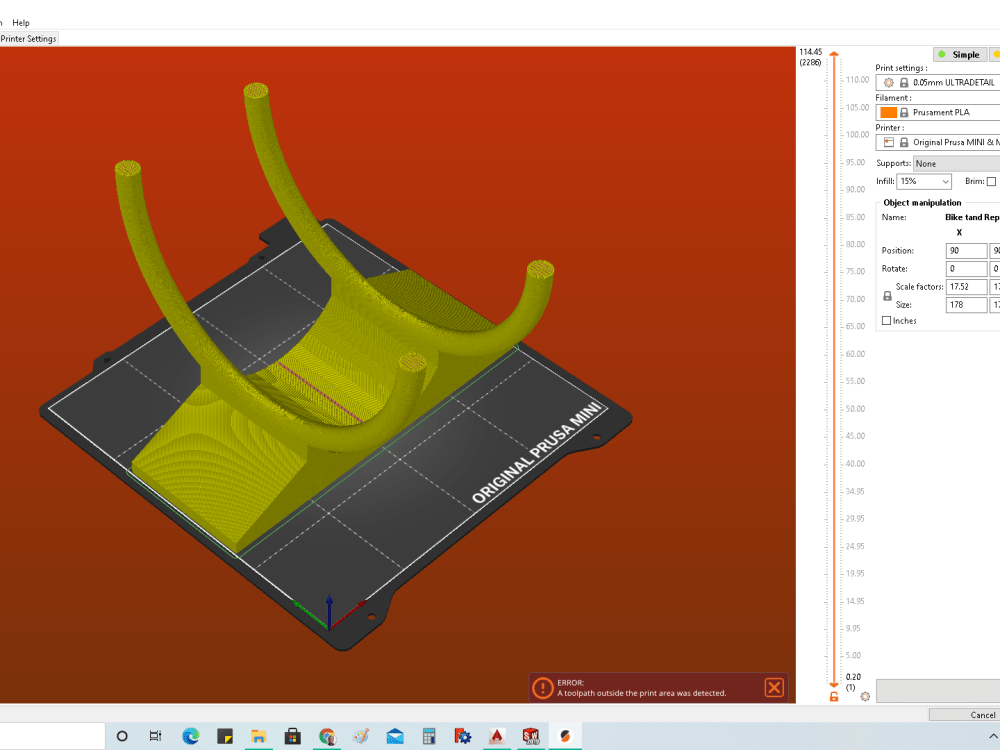Click the lock icon next to Prusament PLA
Image resolution: width=1000 pixels, height=750 pixels.
[x=904, y=112]
